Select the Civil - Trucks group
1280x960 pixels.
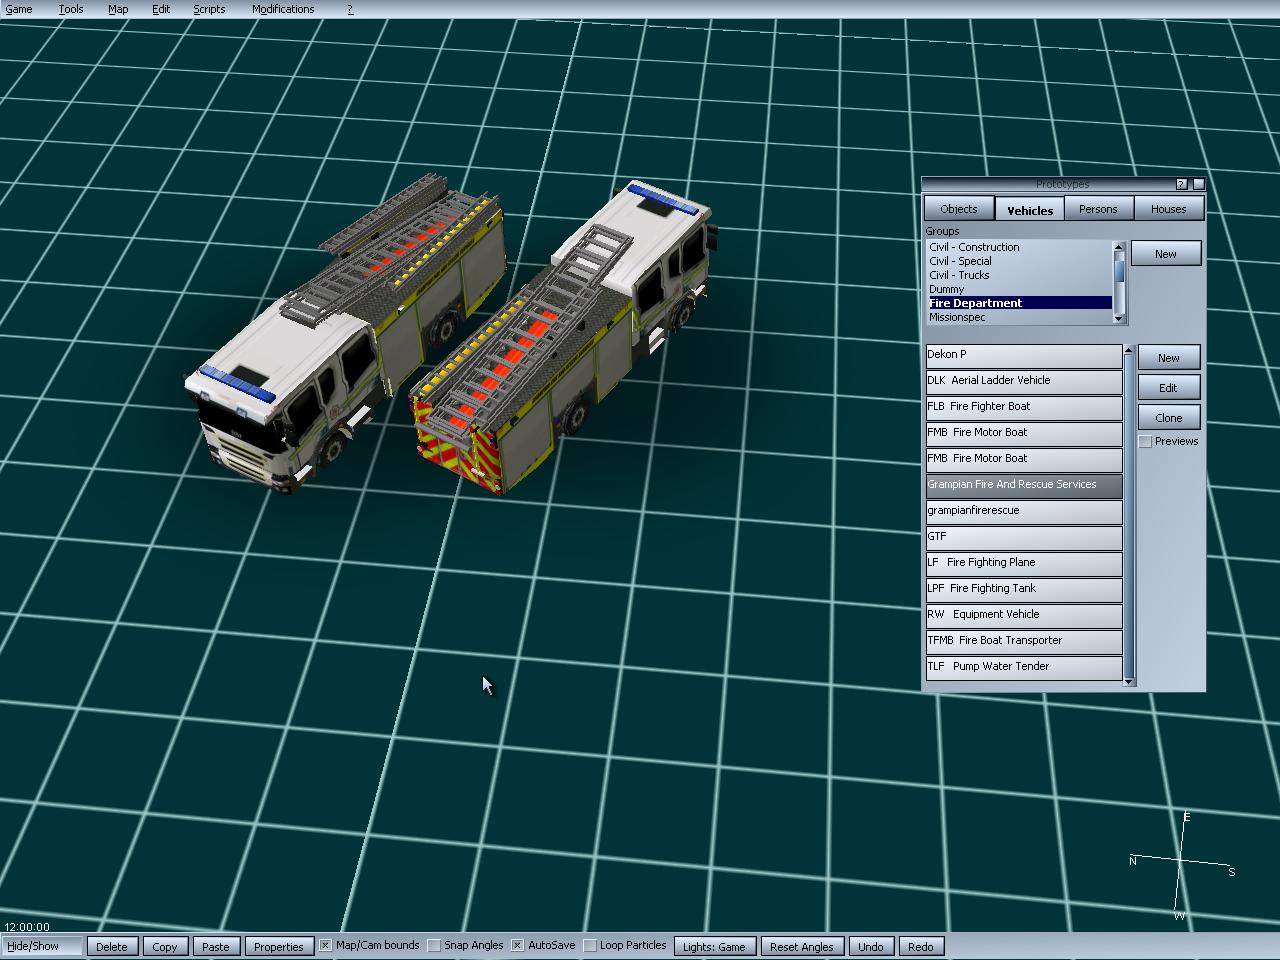click(1019, 275)
